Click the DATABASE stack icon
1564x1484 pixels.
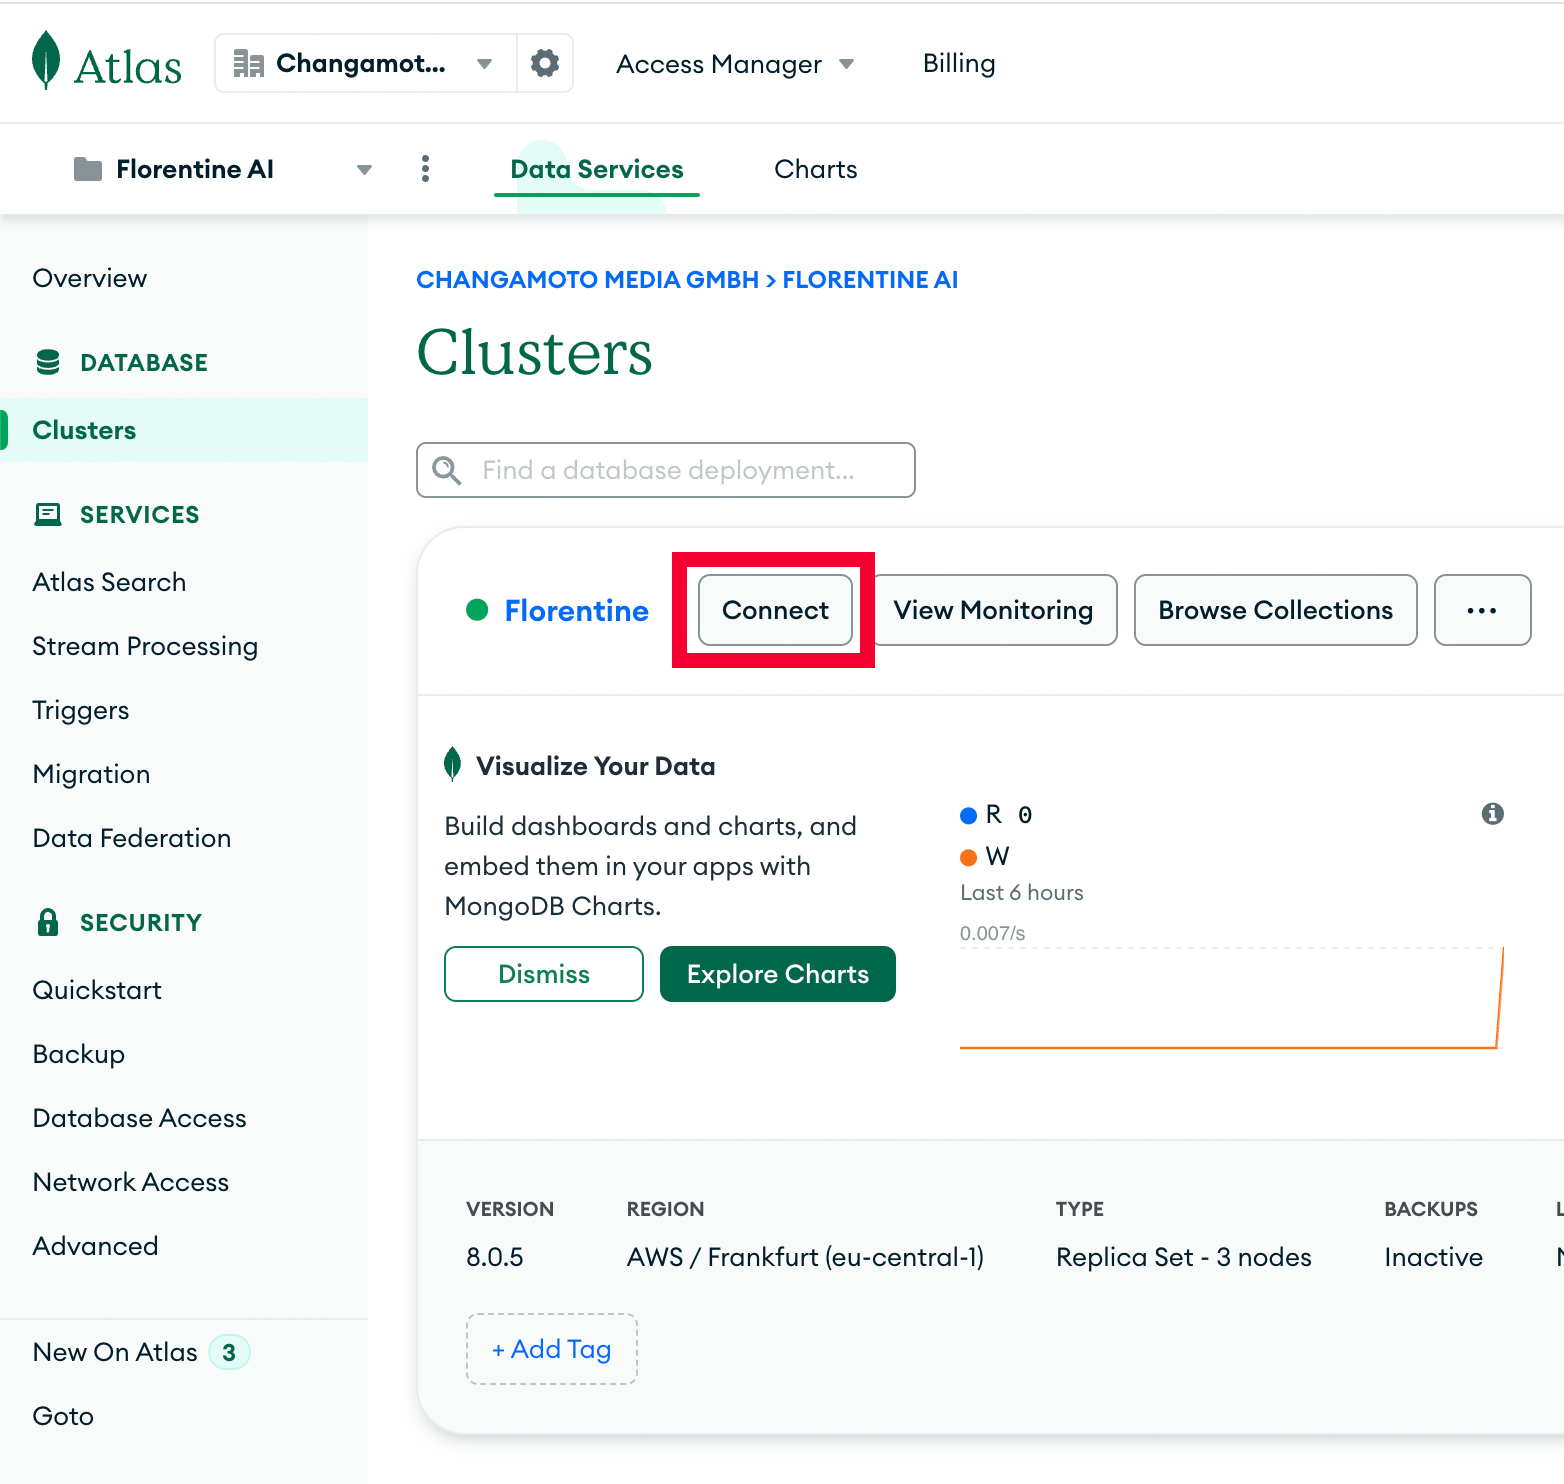click(x=48, y=362)
